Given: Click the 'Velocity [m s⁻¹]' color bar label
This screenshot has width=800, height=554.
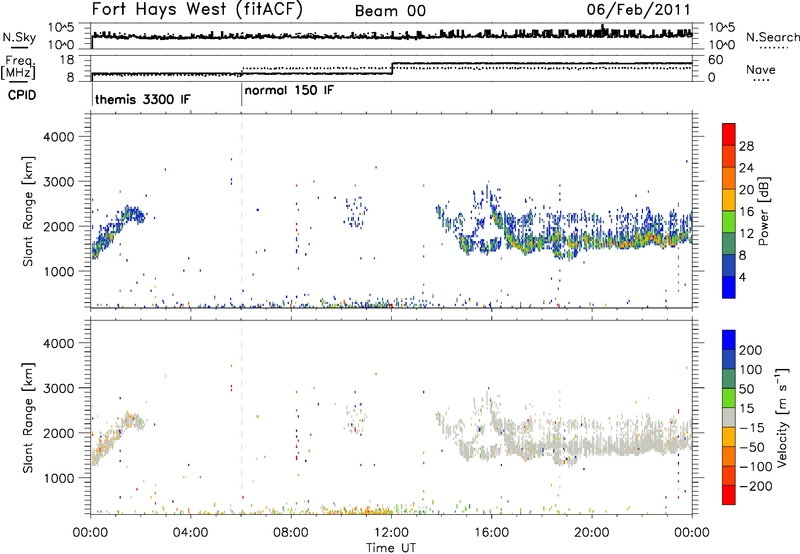Looking at the screenshot, I should click(x=781, y=417).
